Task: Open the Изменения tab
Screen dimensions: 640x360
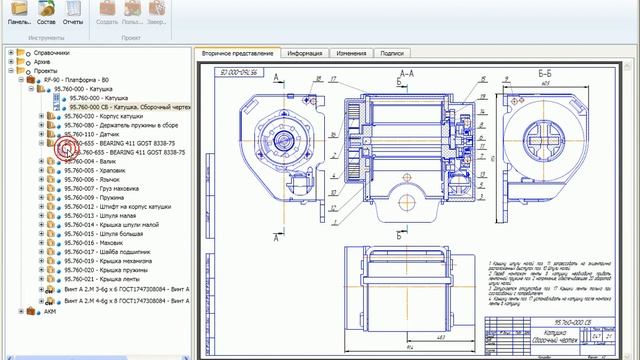Action: tap(351, 53)
